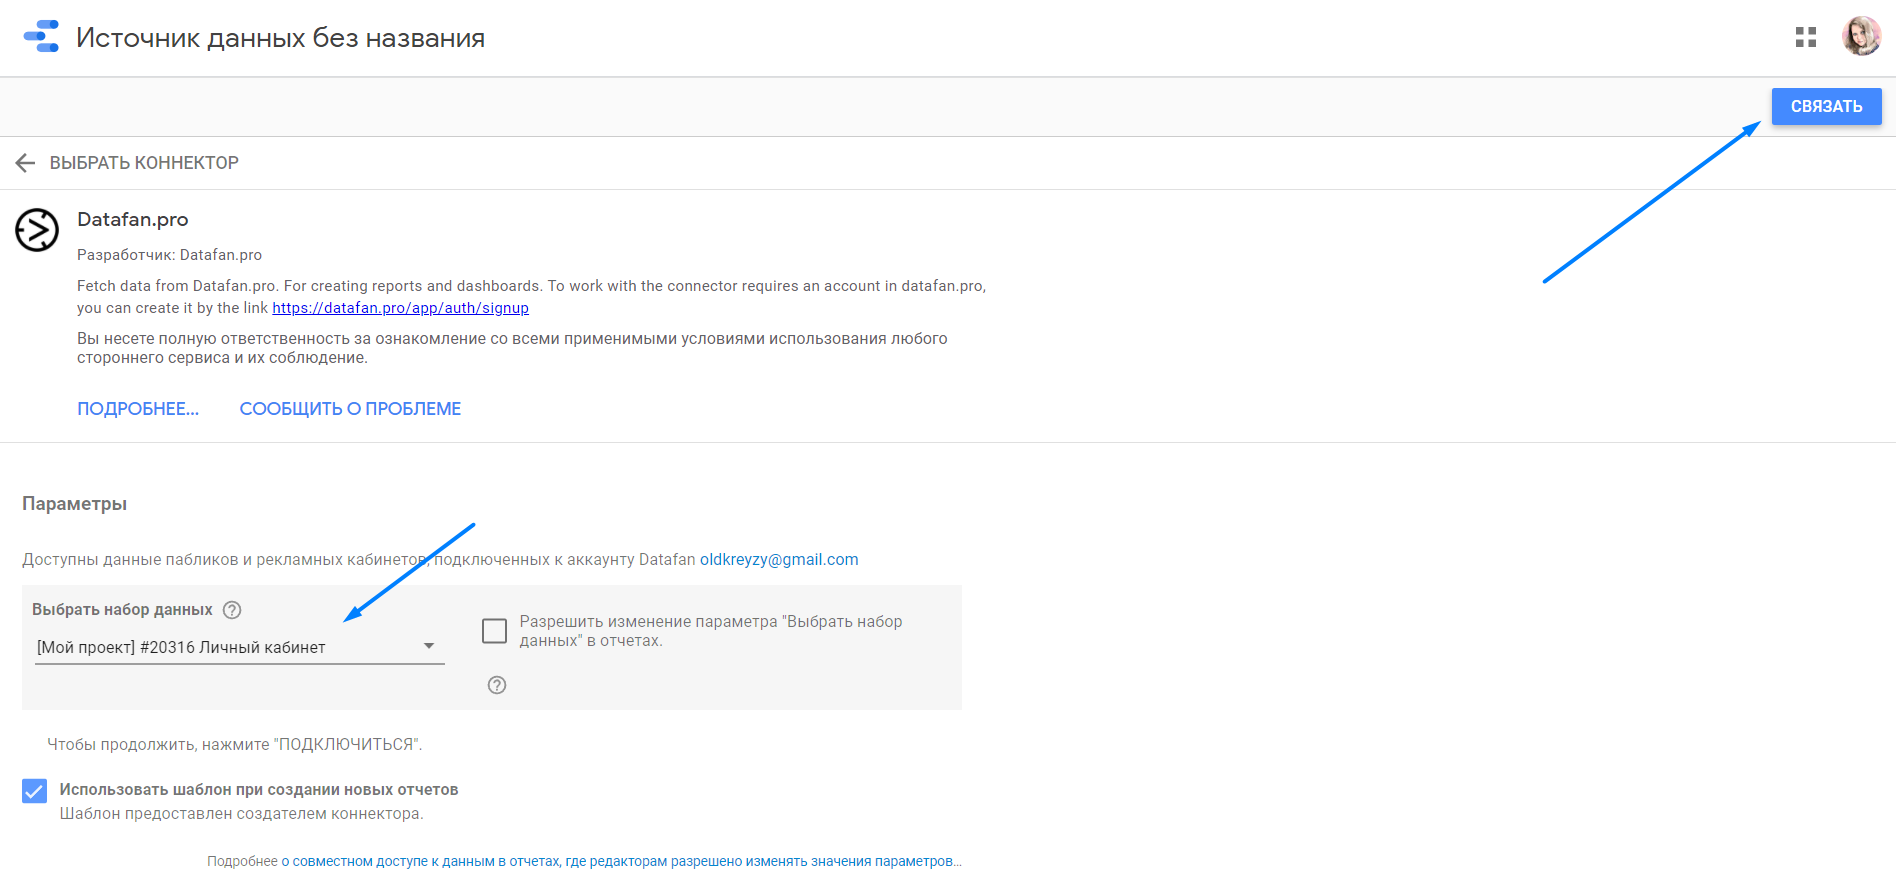Open the shared data access link

621,861
